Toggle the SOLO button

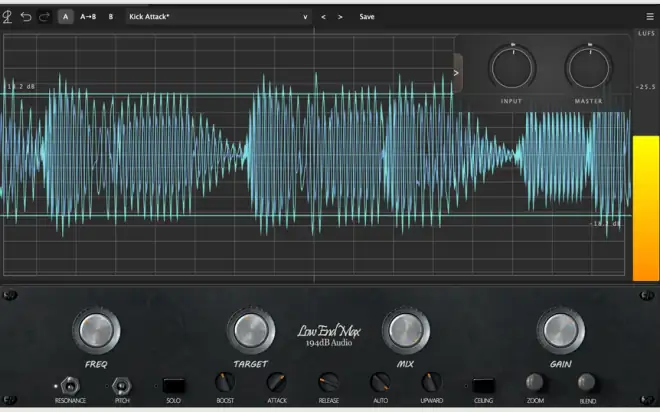click(173, 385)
